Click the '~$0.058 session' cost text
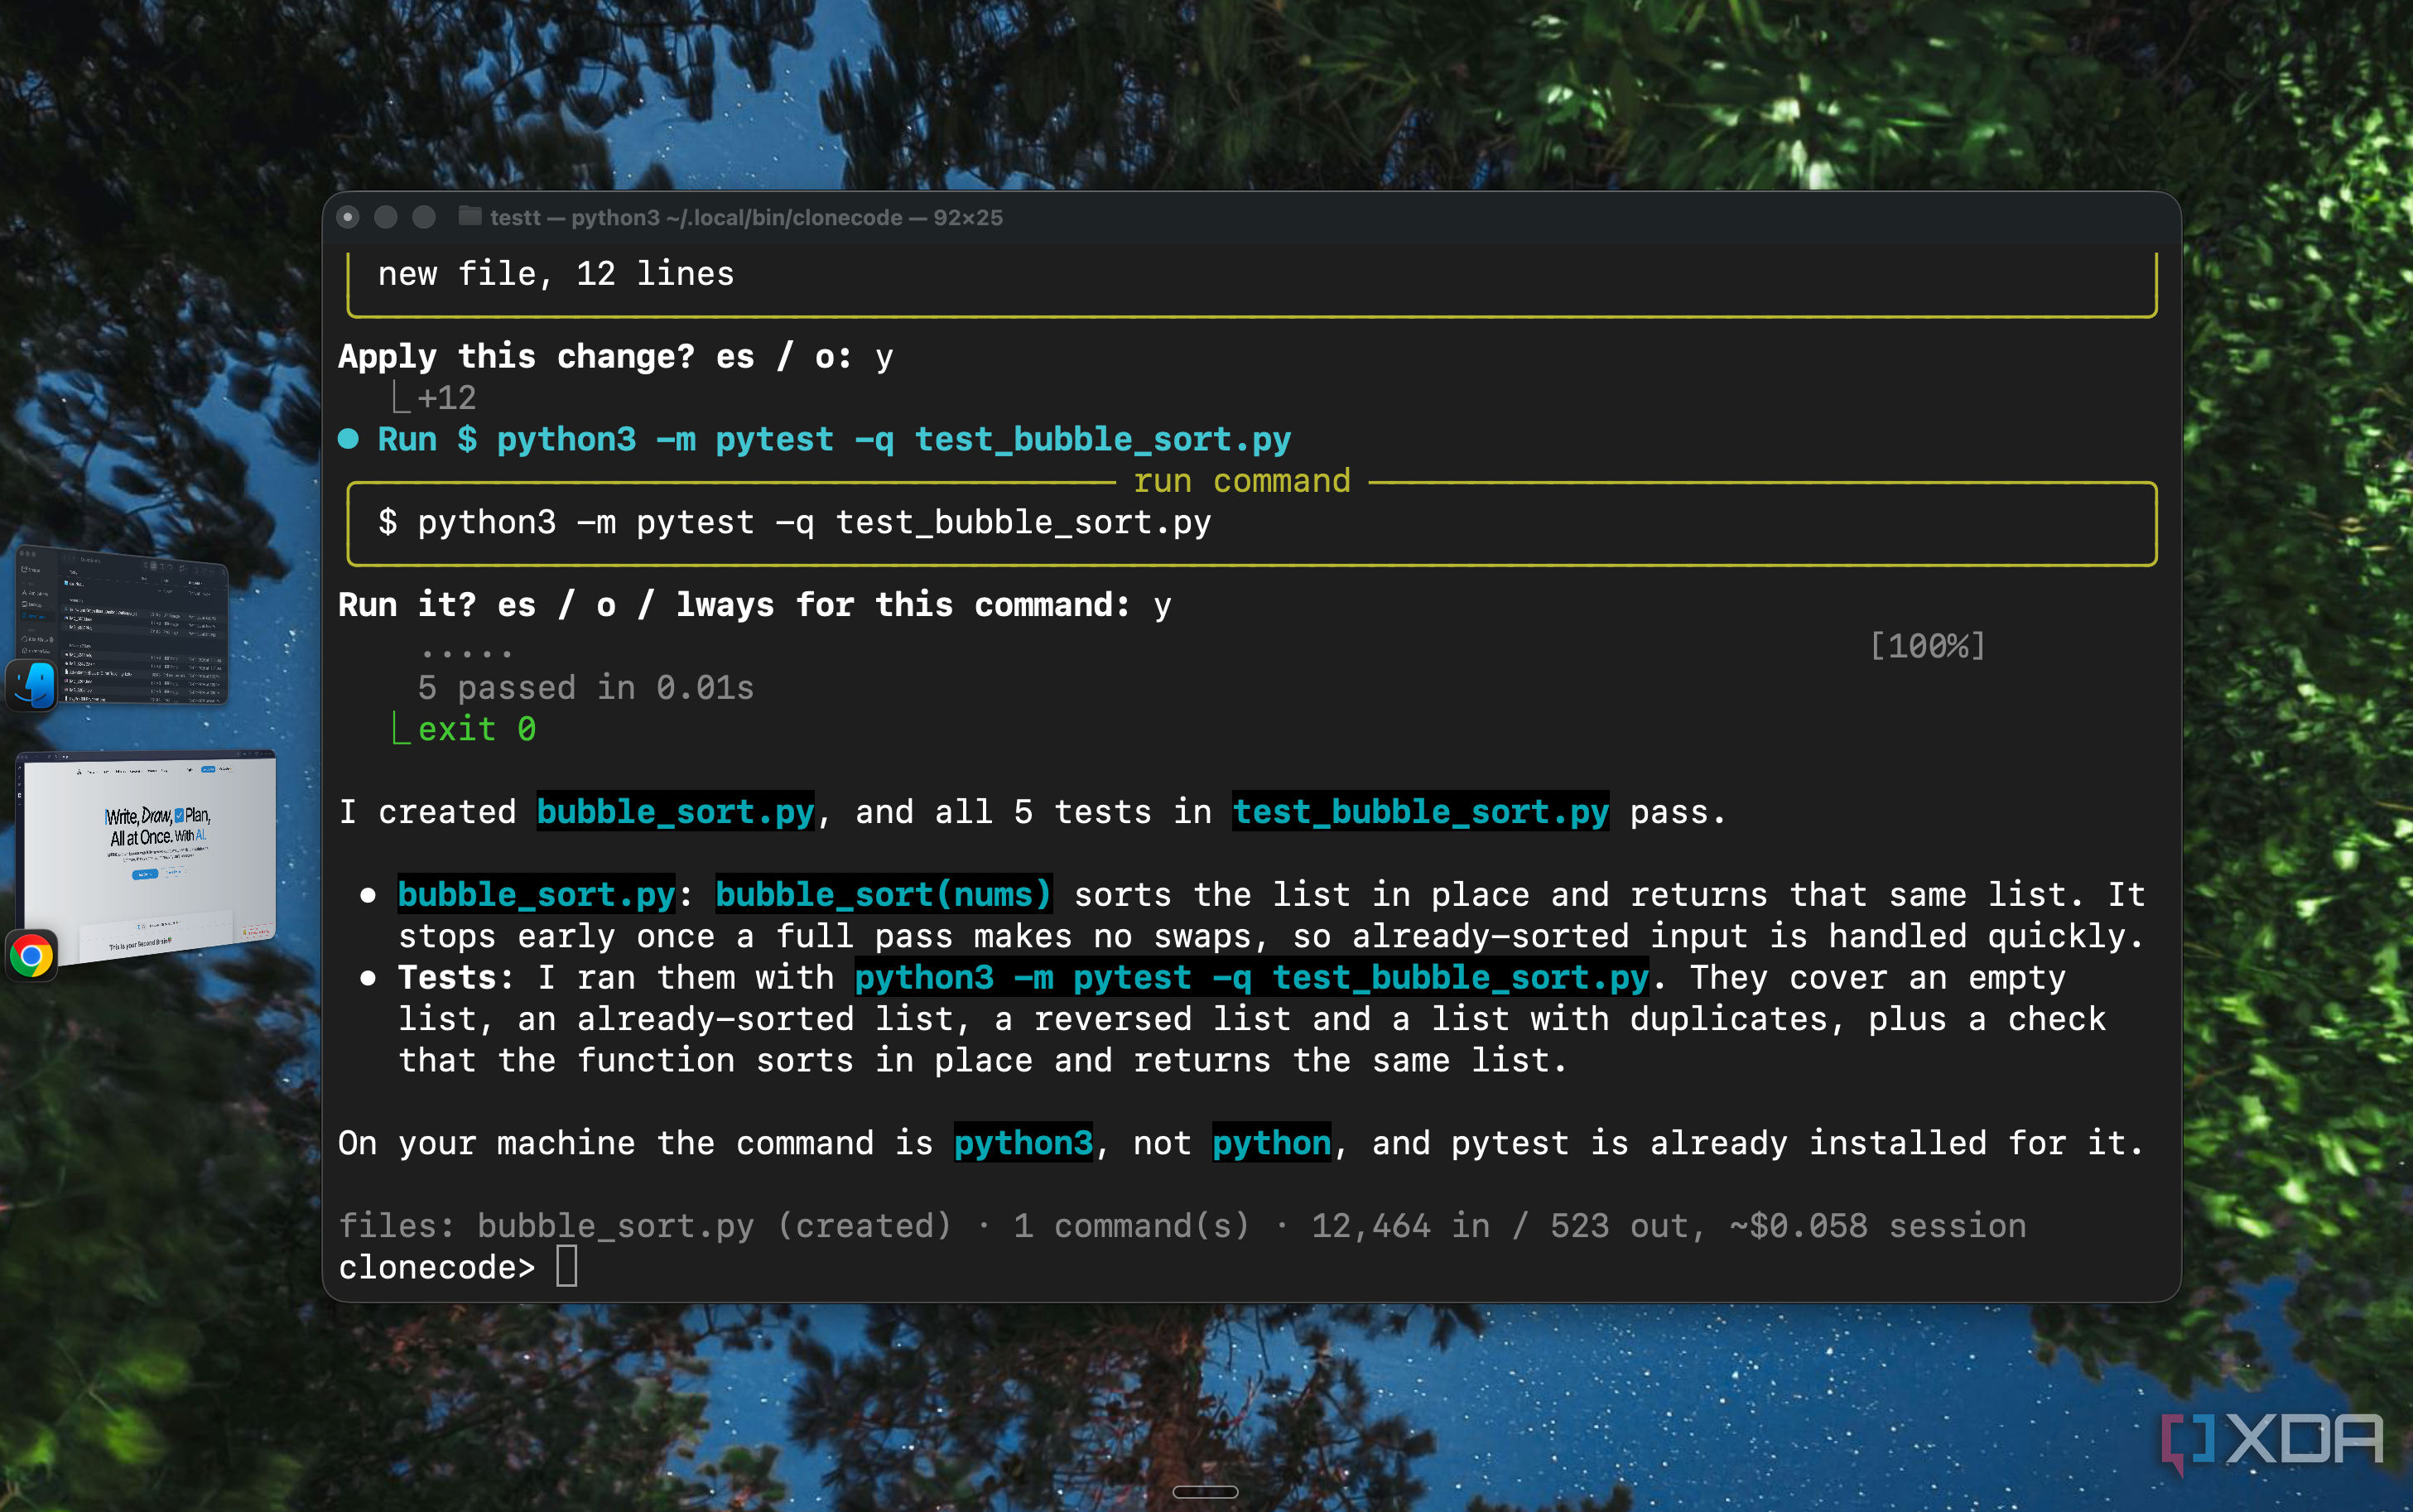Viewport: 2413px width, 1512px height. tap(1878, 1226)
